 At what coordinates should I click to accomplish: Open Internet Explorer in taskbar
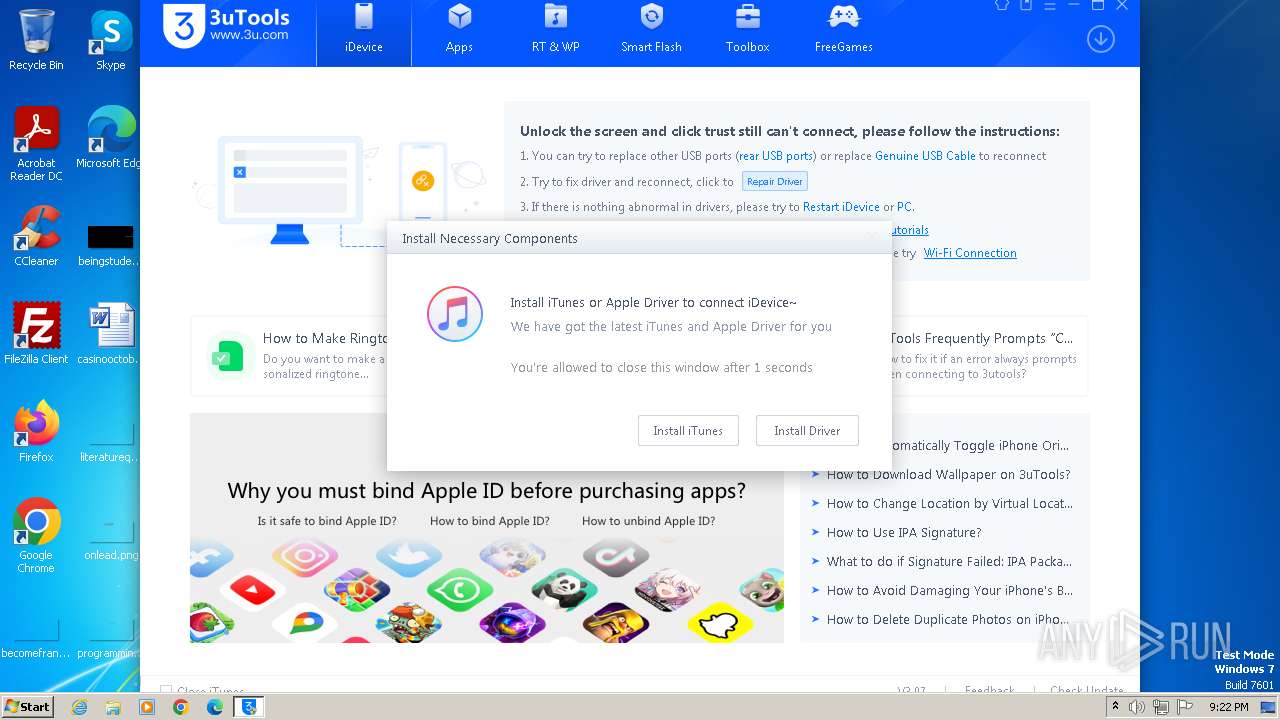79,707
